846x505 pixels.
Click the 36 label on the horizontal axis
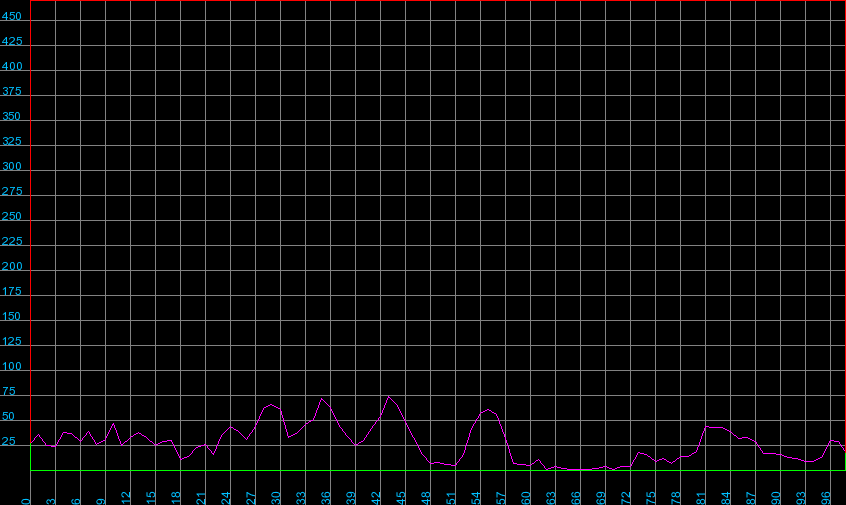coord(326,498)
